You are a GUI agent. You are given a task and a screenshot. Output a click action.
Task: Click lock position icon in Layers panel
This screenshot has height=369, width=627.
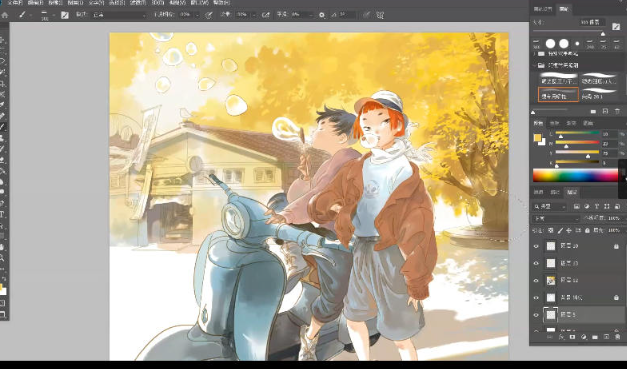pos(569,231)
